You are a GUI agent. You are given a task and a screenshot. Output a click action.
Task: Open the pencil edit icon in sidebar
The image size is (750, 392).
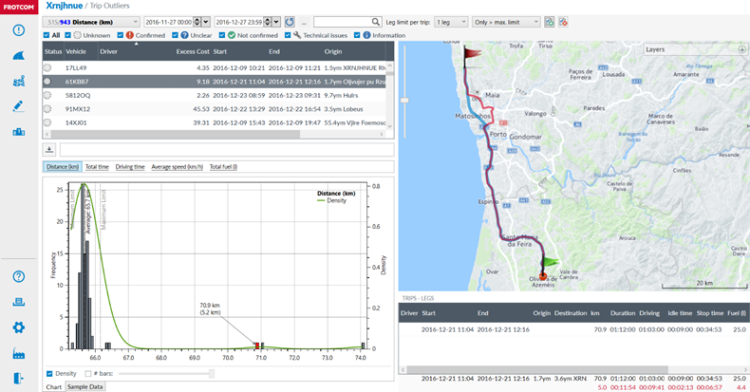pos(19,106)
